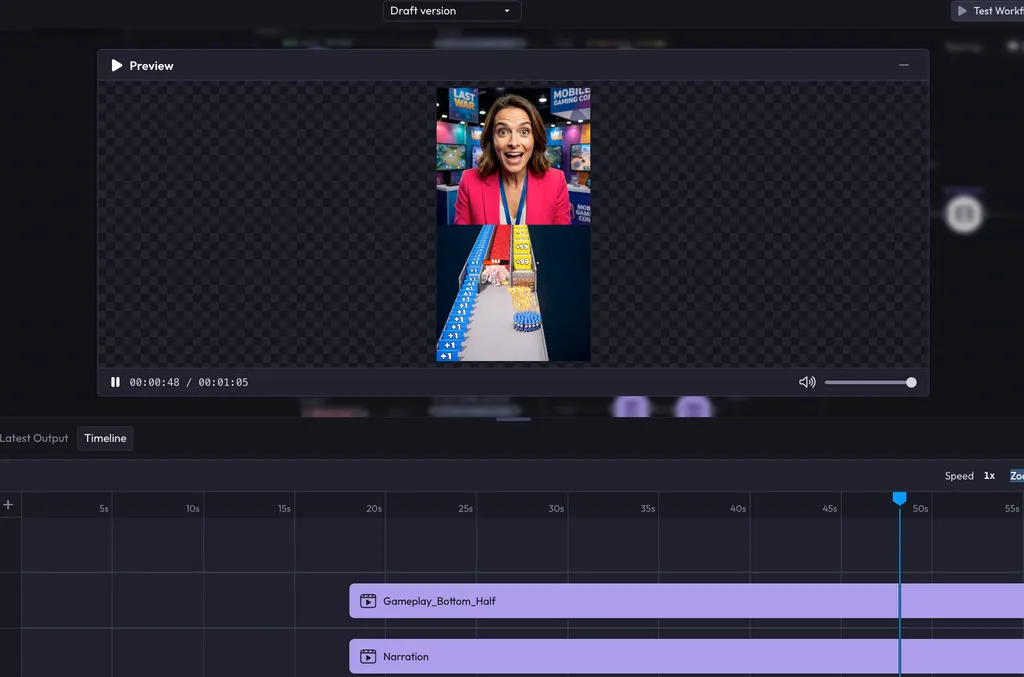Image resolution: width=1024 pixels, height=677 pixels.
Task: Change the 1x playback speed
Action: tap(989, 476)
